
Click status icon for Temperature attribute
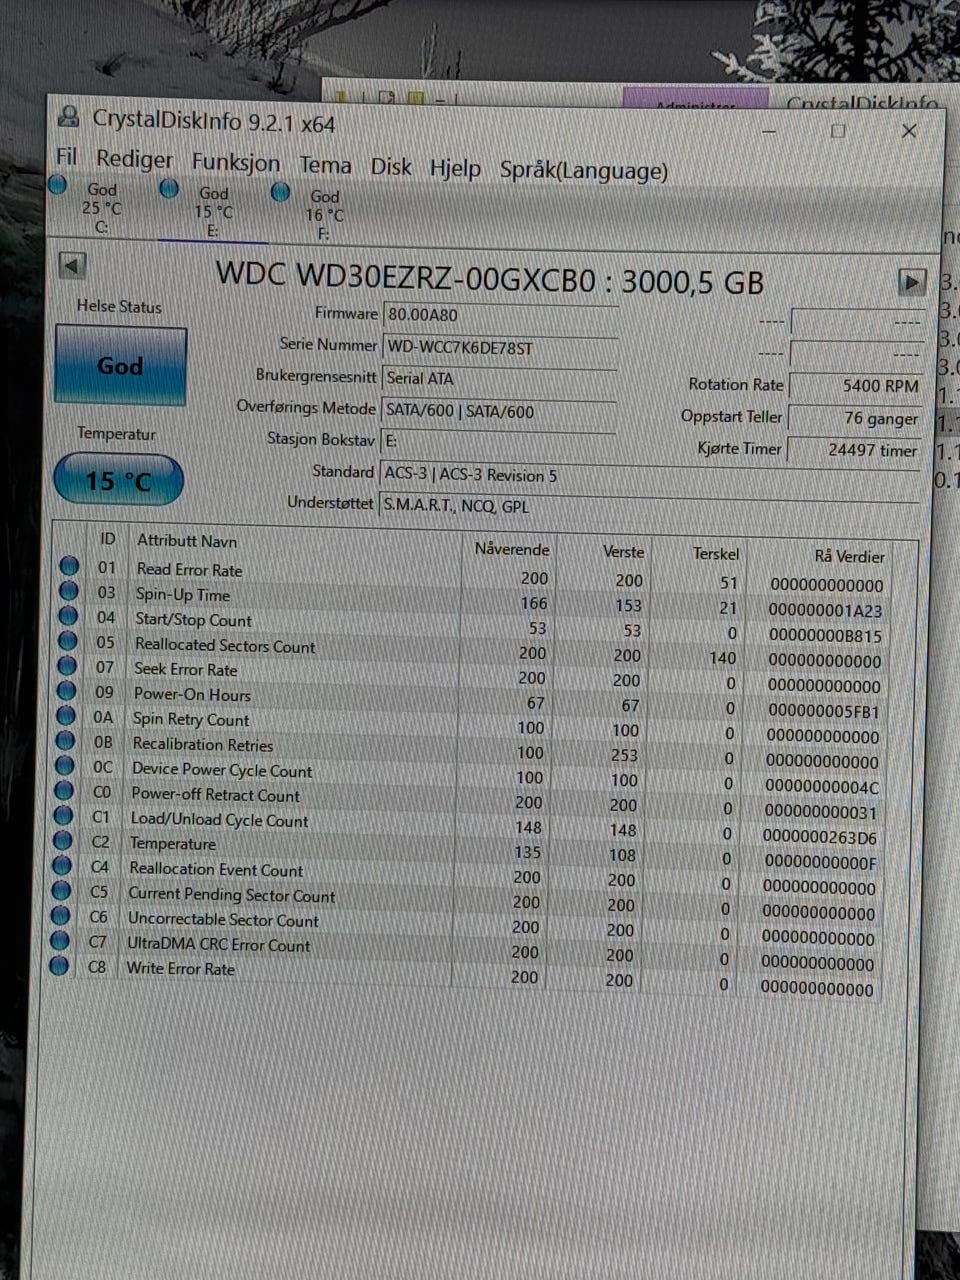(x=63, y=841)
